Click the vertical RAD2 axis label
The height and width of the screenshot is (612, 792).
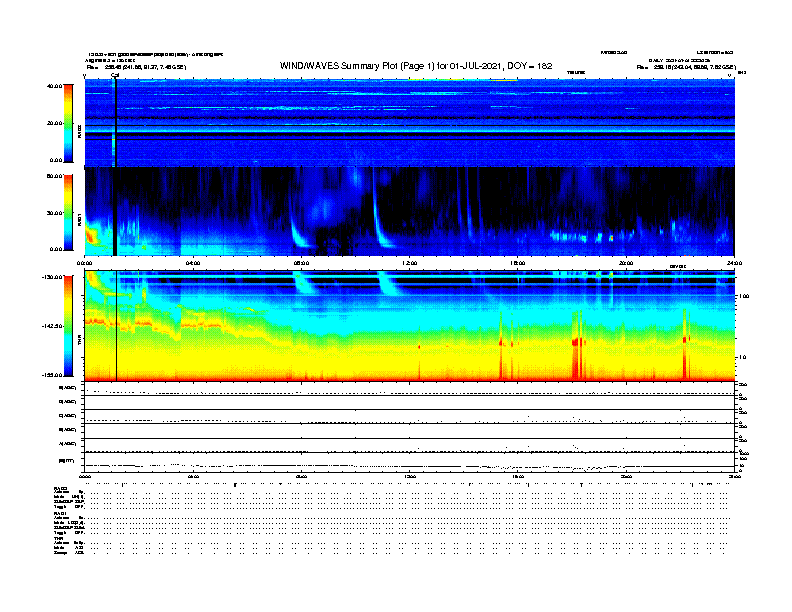(79, 131)
